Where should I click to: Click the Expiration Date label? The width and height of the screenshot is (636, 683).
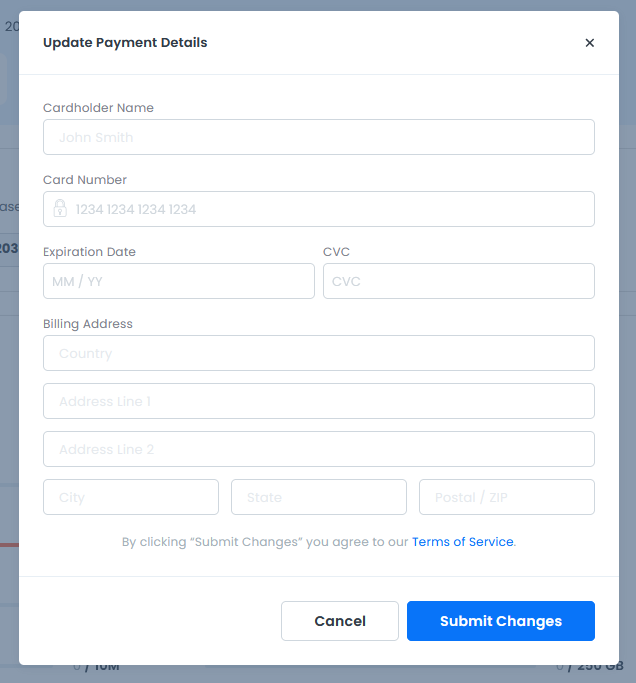[x=89, y=252]
